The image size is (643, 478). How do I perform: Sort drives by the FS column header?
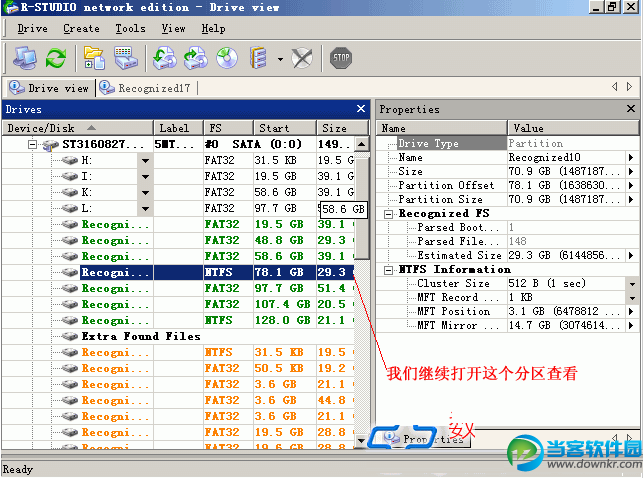click(x=228, y=128)
